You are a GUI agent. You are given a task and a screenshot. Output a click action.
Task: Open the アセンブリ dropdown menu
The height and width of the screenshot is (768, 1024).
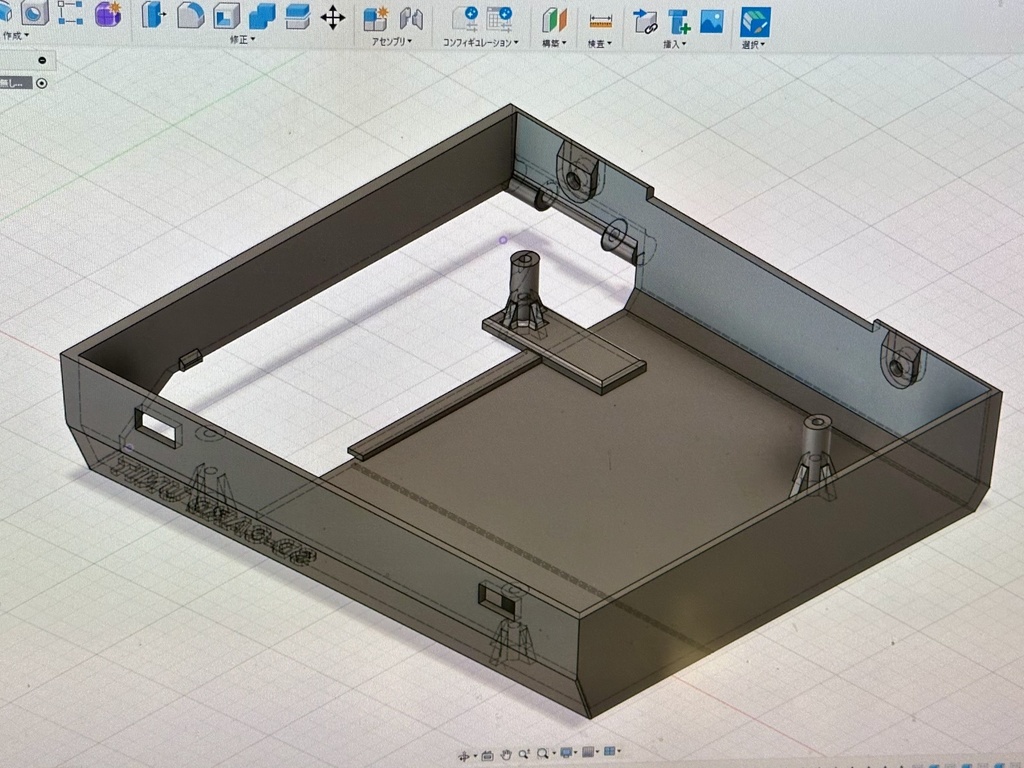[392, 41]
